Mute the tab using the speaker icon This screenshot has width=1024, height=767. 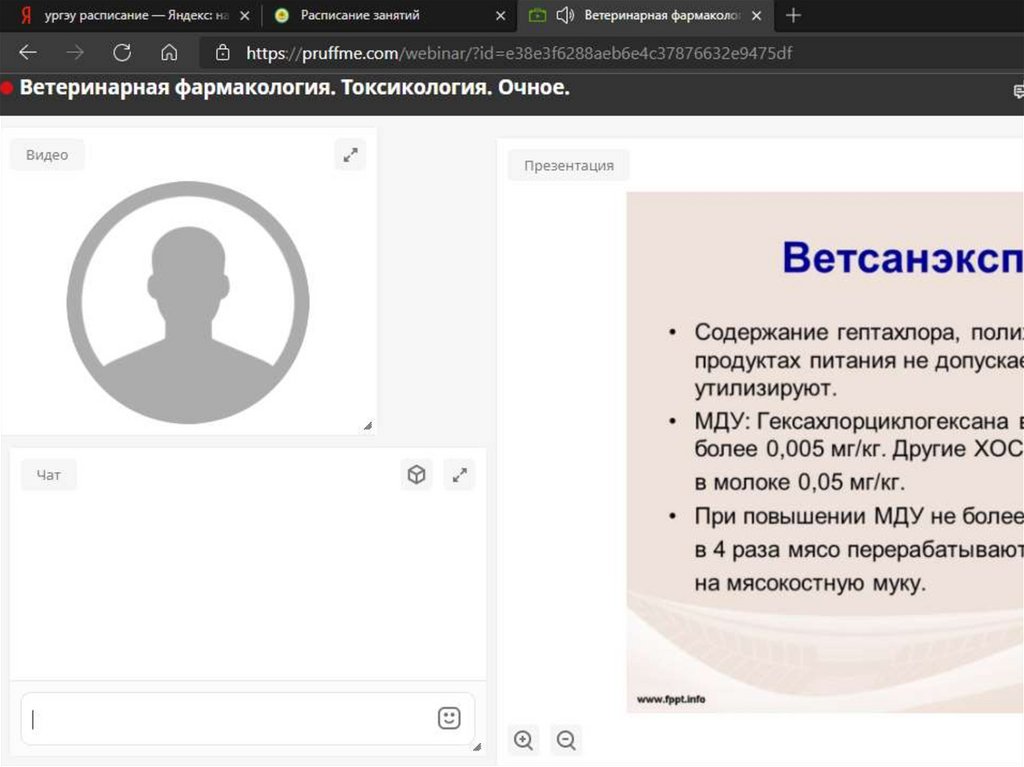[x=565, y=15]
